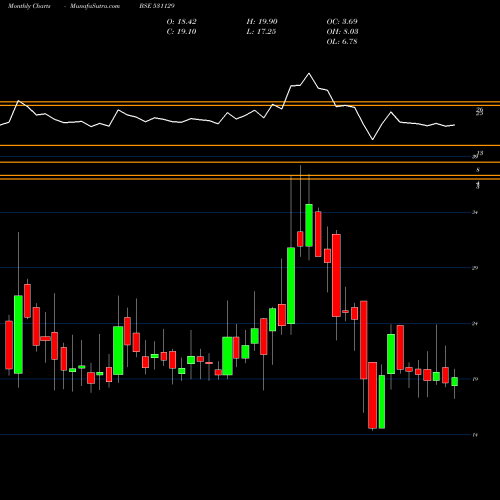Click the 19 price axis label
The width and height of the screenshot is (500, 500).
475,379
